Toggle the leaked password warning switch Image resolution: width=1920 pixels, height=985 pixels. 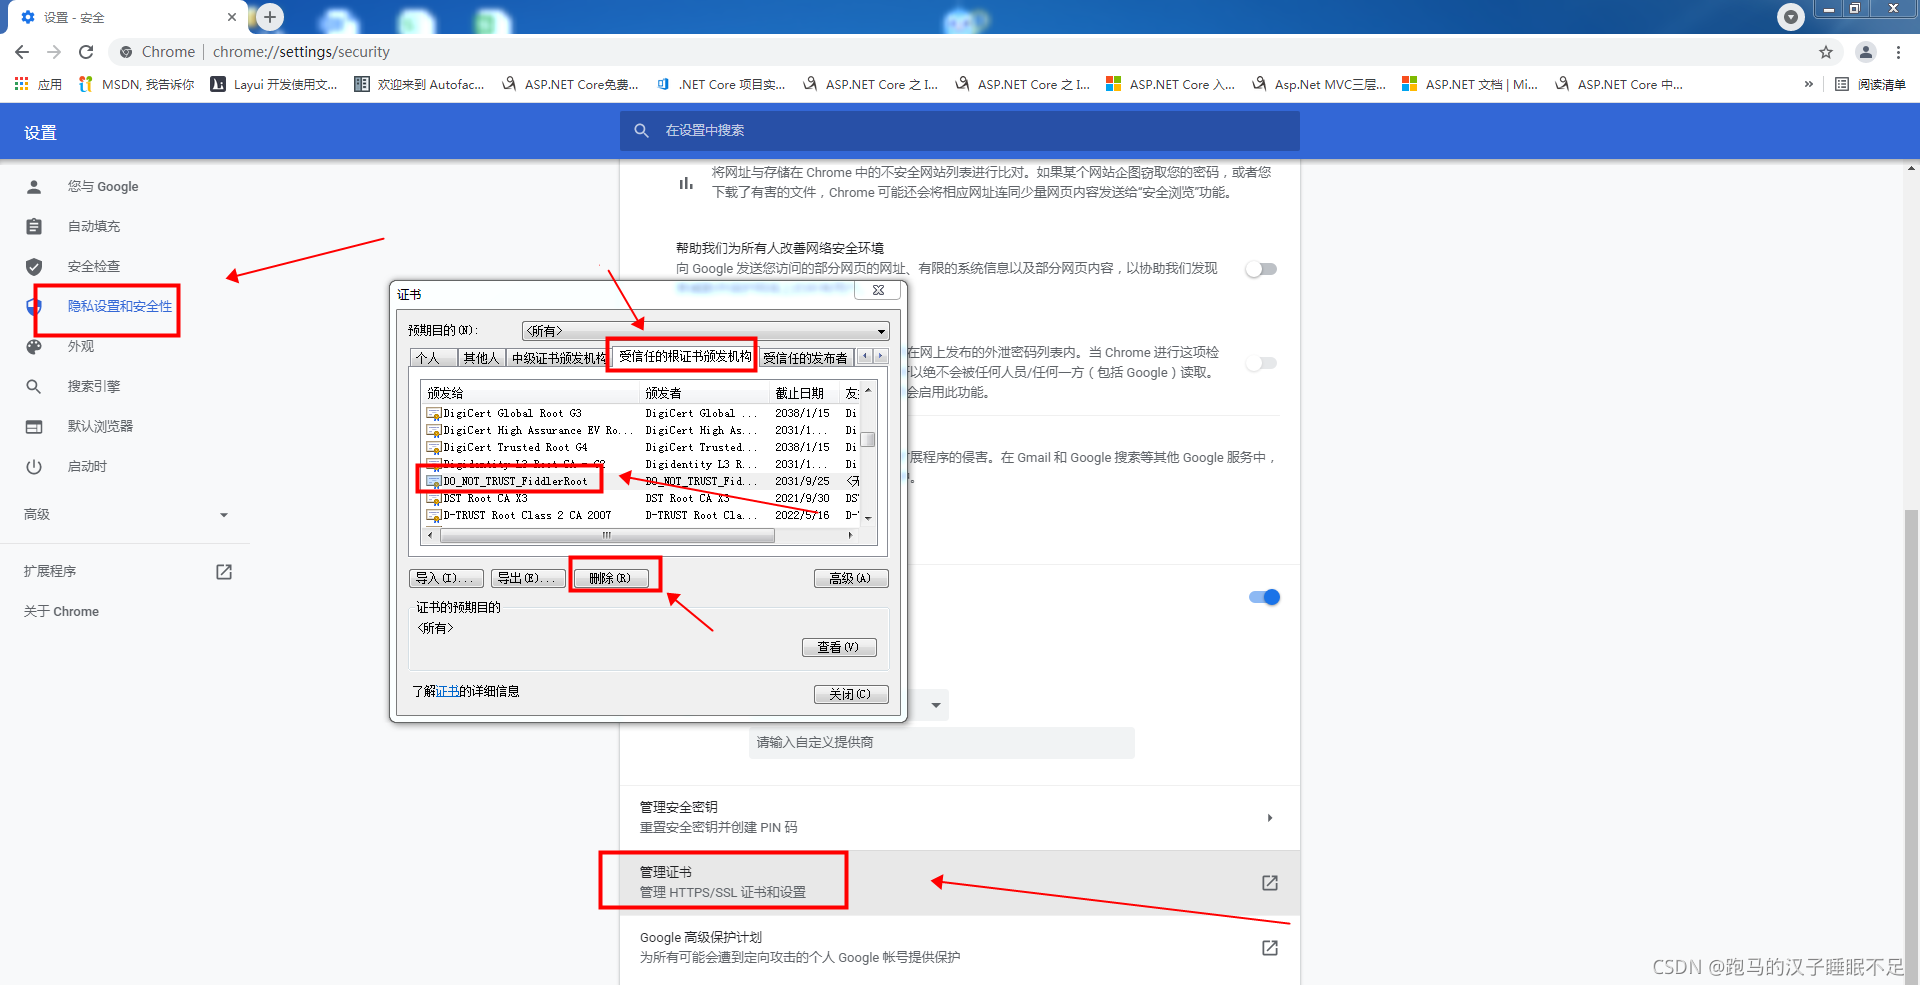[x=1262, y=363]
